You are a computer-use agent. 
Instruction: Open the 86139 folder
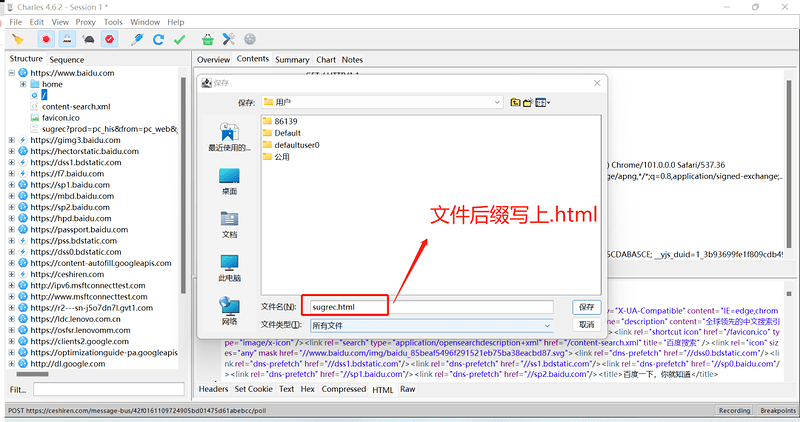point(280,121)
